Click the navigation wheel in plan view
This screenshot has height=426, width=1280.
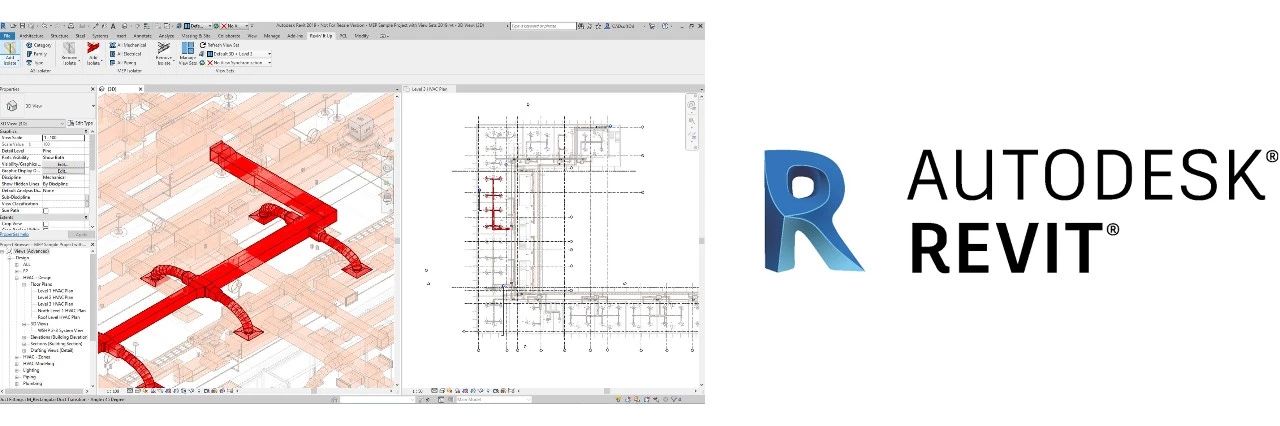(x=691, y=104)
